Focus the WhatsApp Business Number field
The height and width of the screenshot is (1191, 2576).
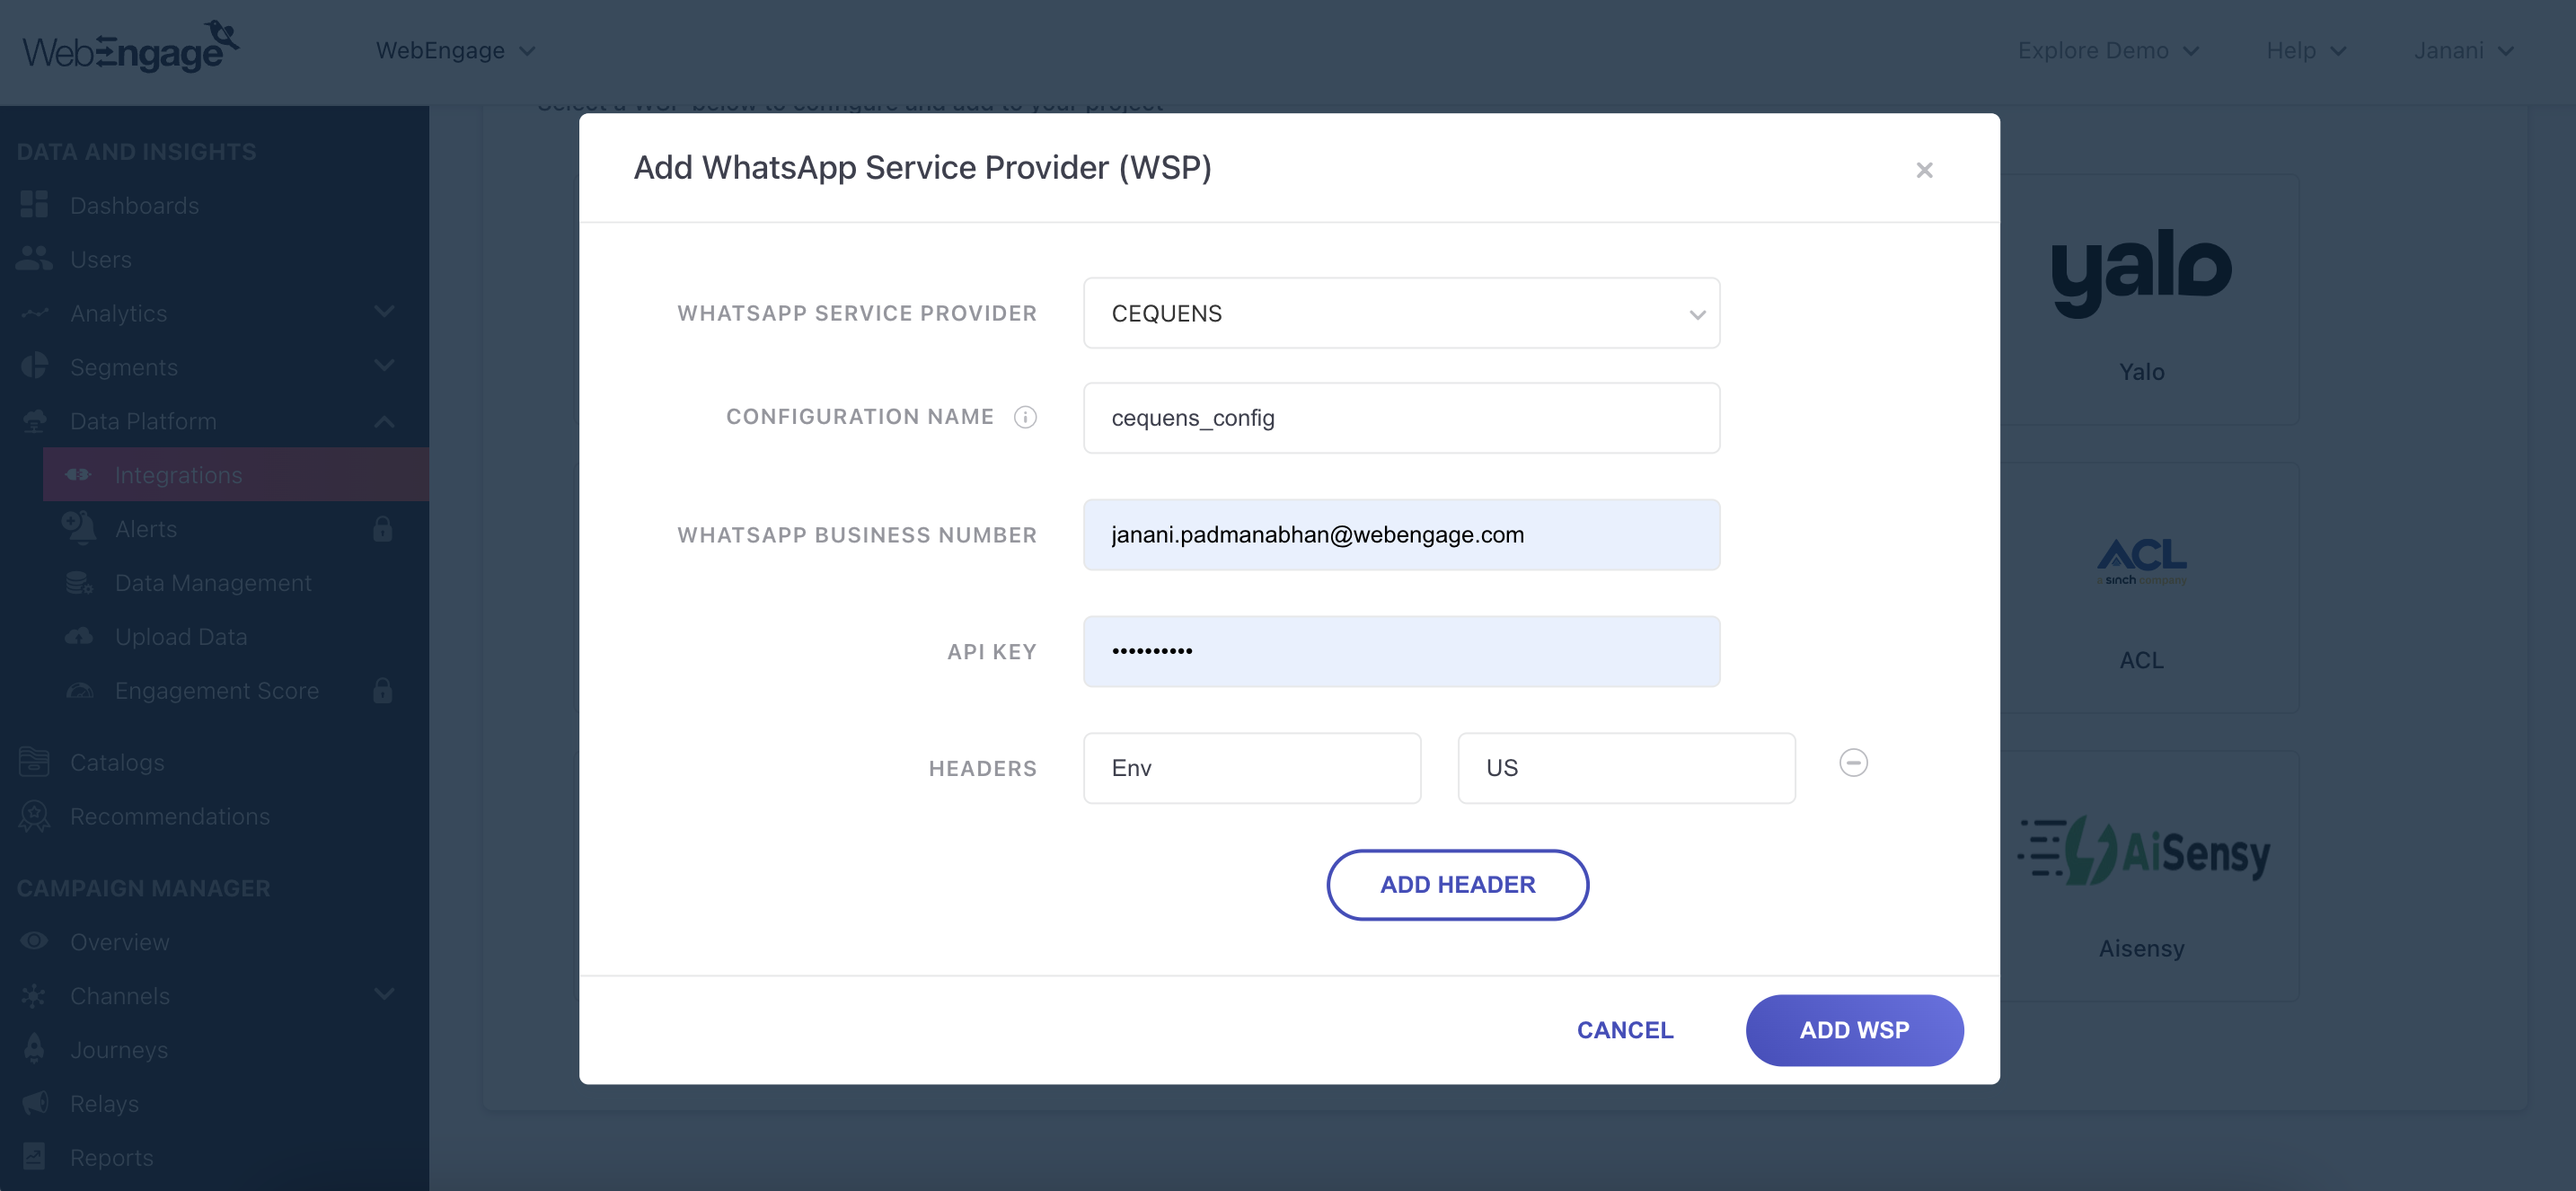(1401, 535)
